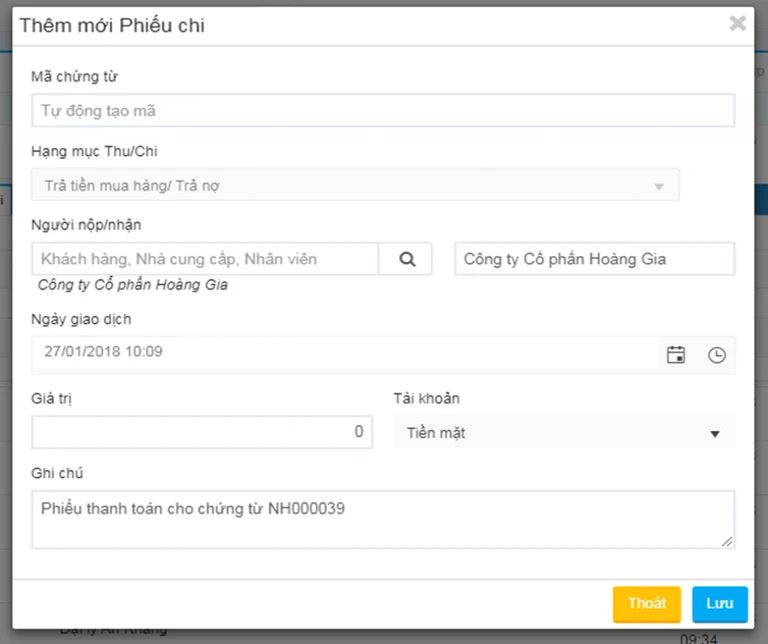Open the Tài khoản Tiền mặt dropdown
Screen dimensions: 768x644
pyautogui.click(x=564, y=432)
